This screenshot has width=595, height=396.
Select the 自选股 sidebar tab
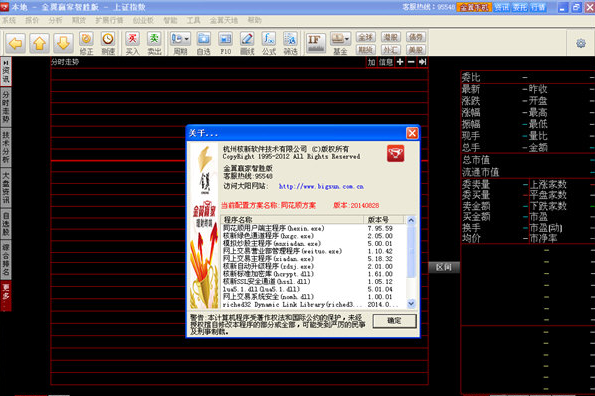(6, 224)
